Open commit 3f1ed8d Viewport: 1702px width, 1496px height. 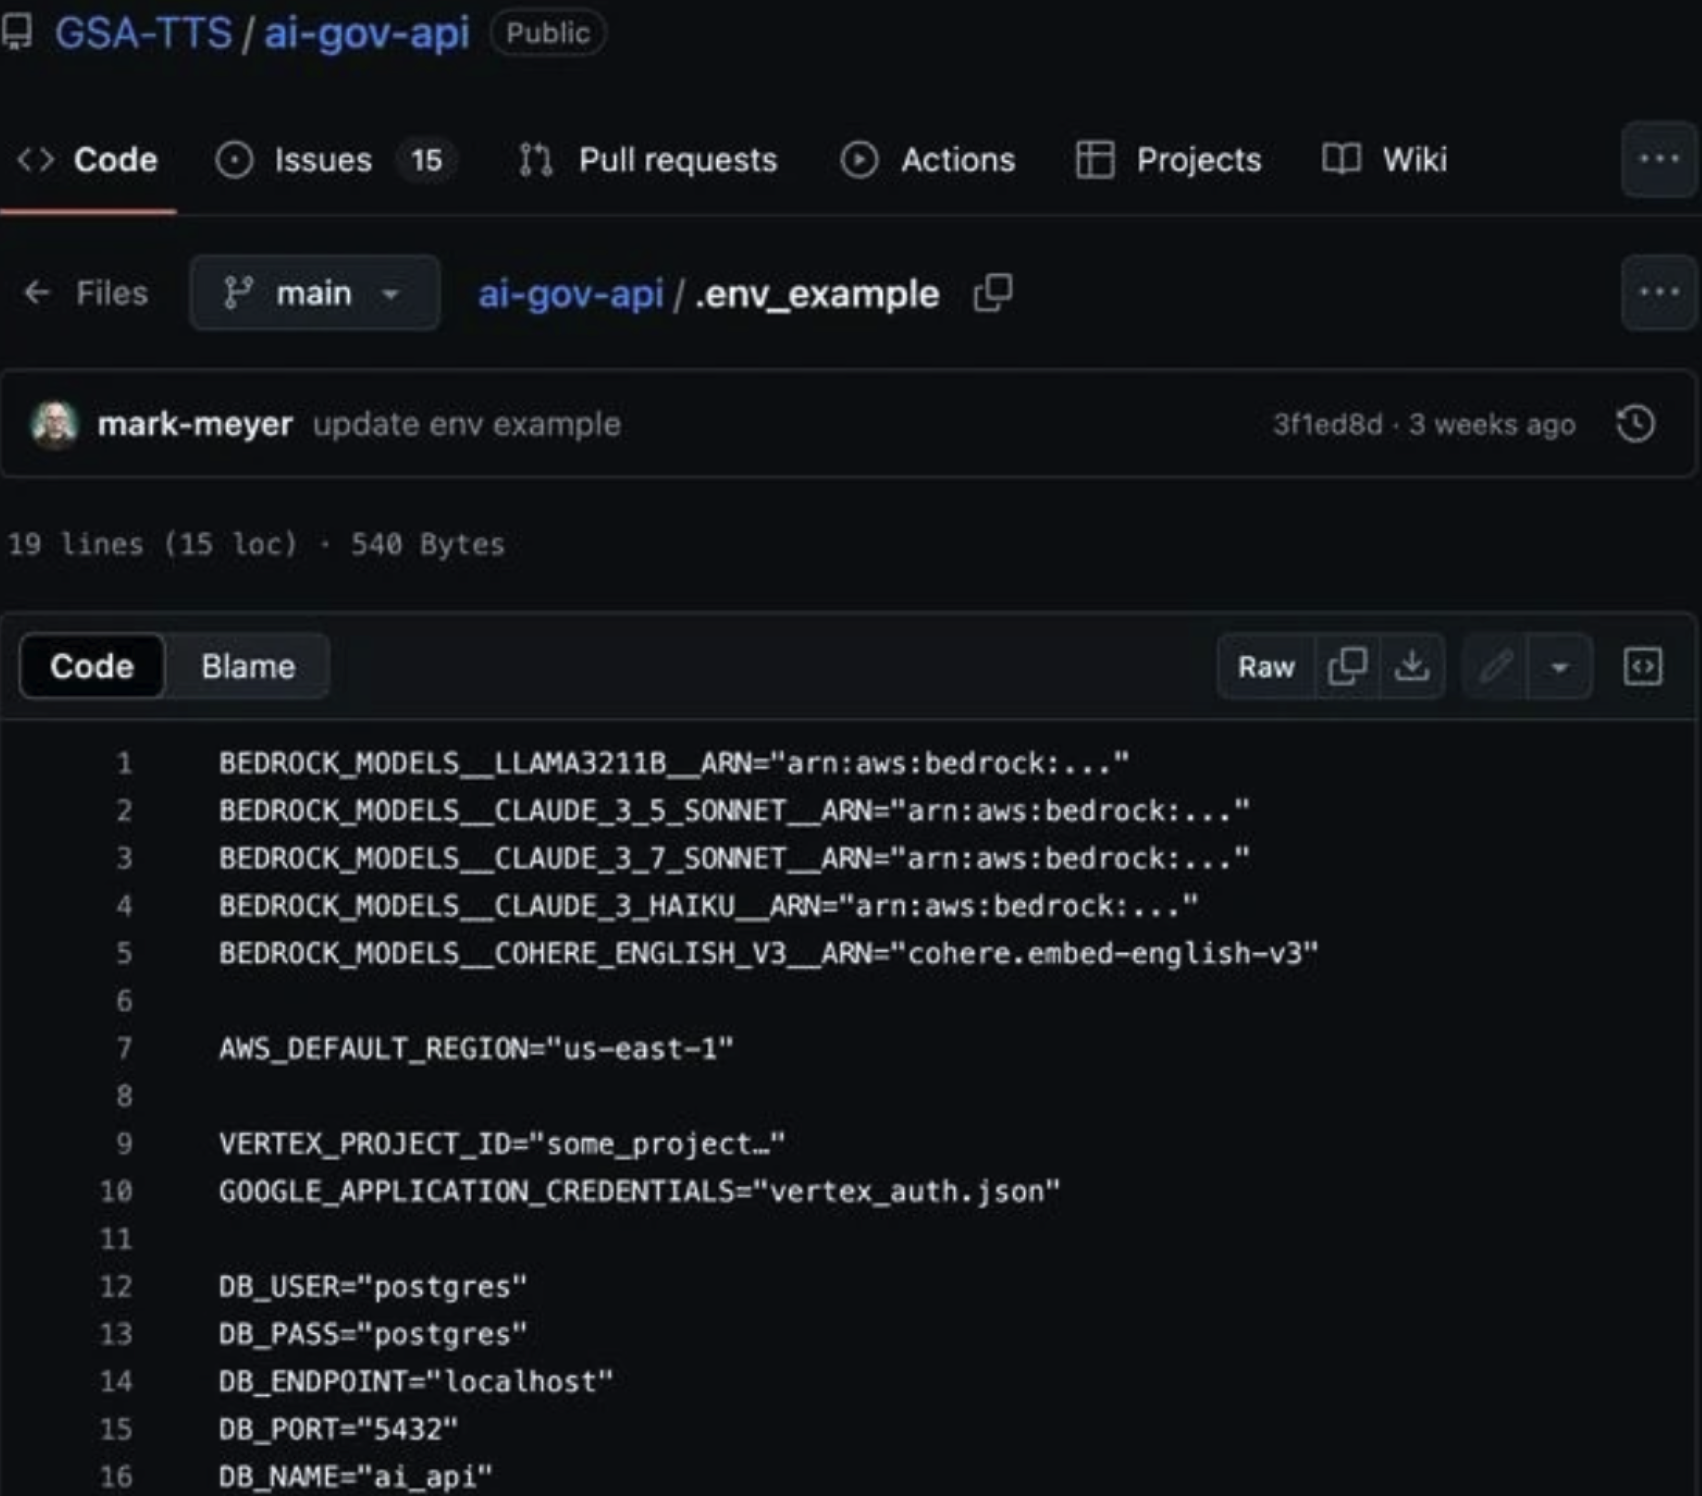pyautogui.click(x=1327, y=424)
